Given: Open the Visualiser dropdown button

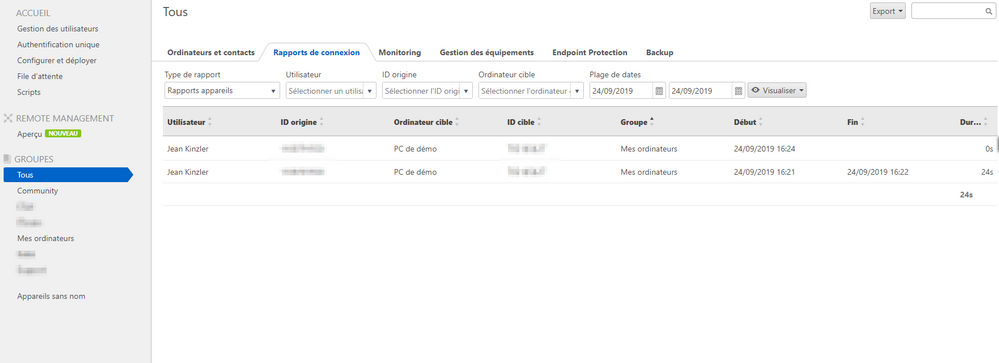Looking at the screenshot, I should [x=777, y=91].
